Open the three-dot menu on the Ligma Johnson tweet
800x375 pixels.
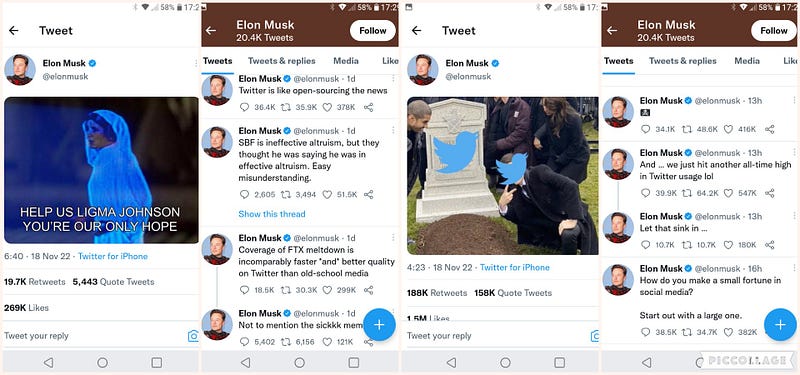pos(196,63)
